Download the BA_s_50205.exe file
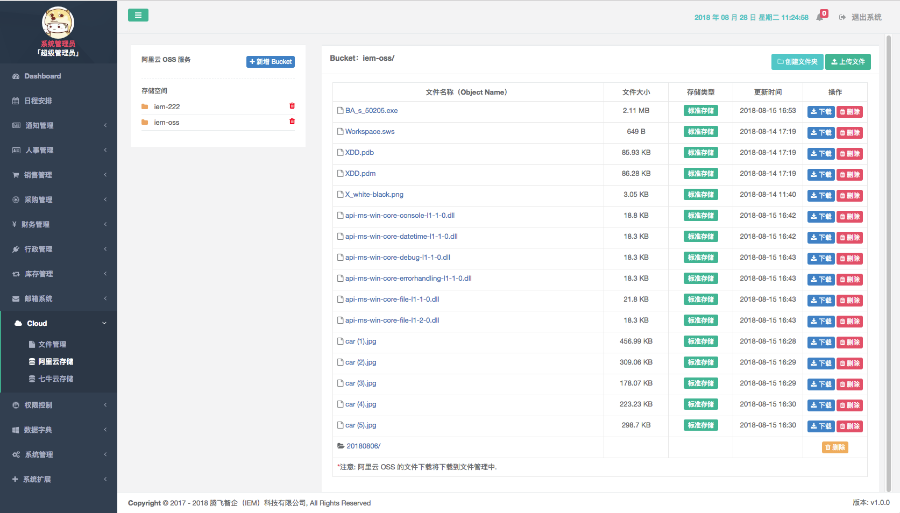The width and height of the screenshot is (900, 513). pyautogui.click(x=820, y=111)
